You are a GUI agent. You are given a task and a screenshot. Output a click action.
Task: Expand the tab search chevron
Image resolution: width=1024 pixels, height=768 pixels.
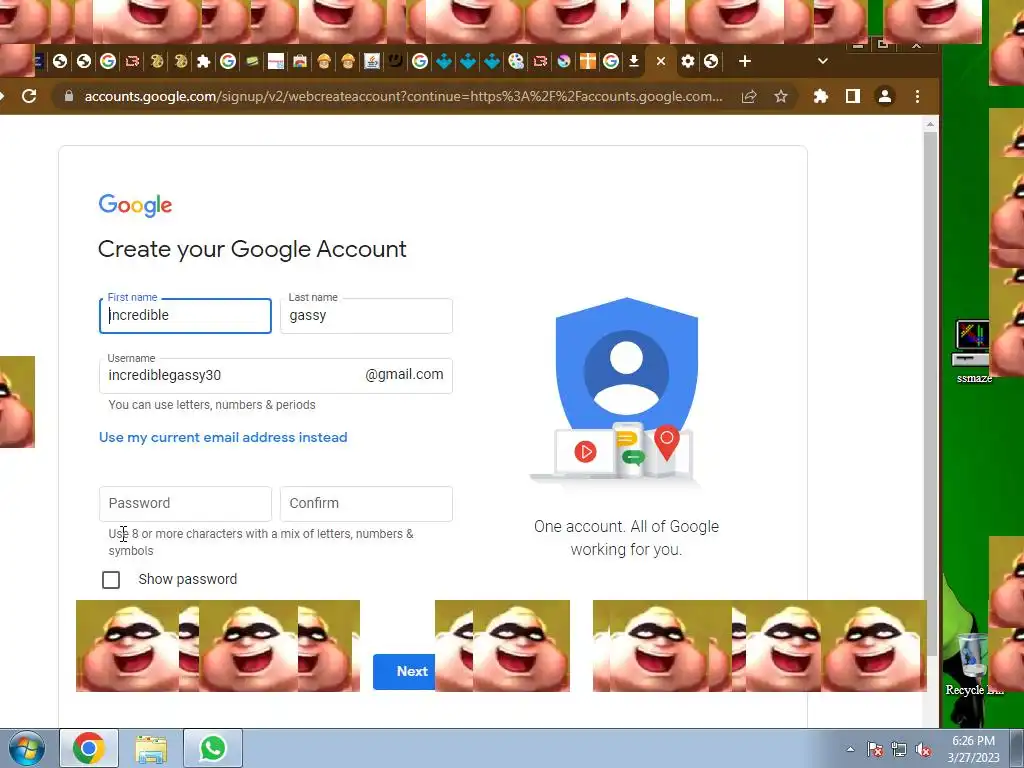click(x=823, y=61)
